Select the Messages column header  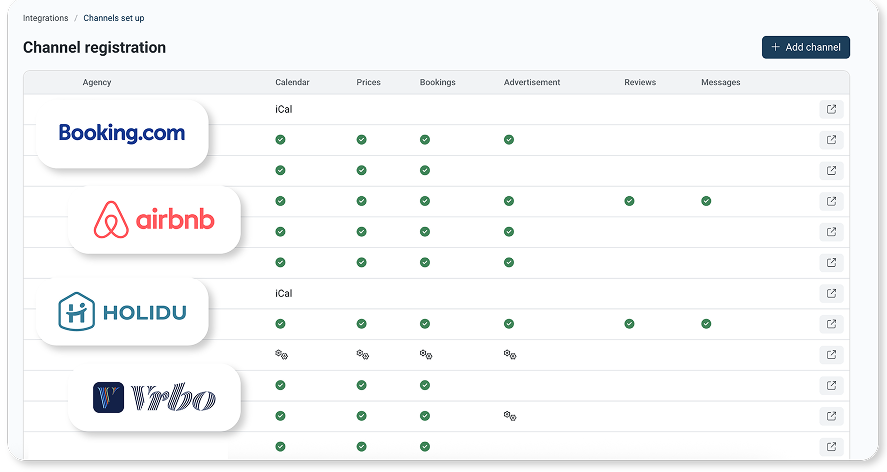(x=721, y=82)
